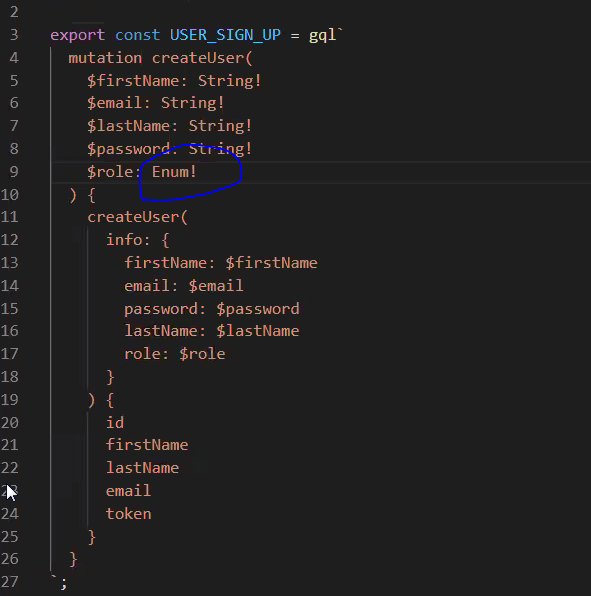The width and height of the screenshot is (591, 596).
Task: Click 'password: $password' on line 15
Action: (x=212, y=309)
